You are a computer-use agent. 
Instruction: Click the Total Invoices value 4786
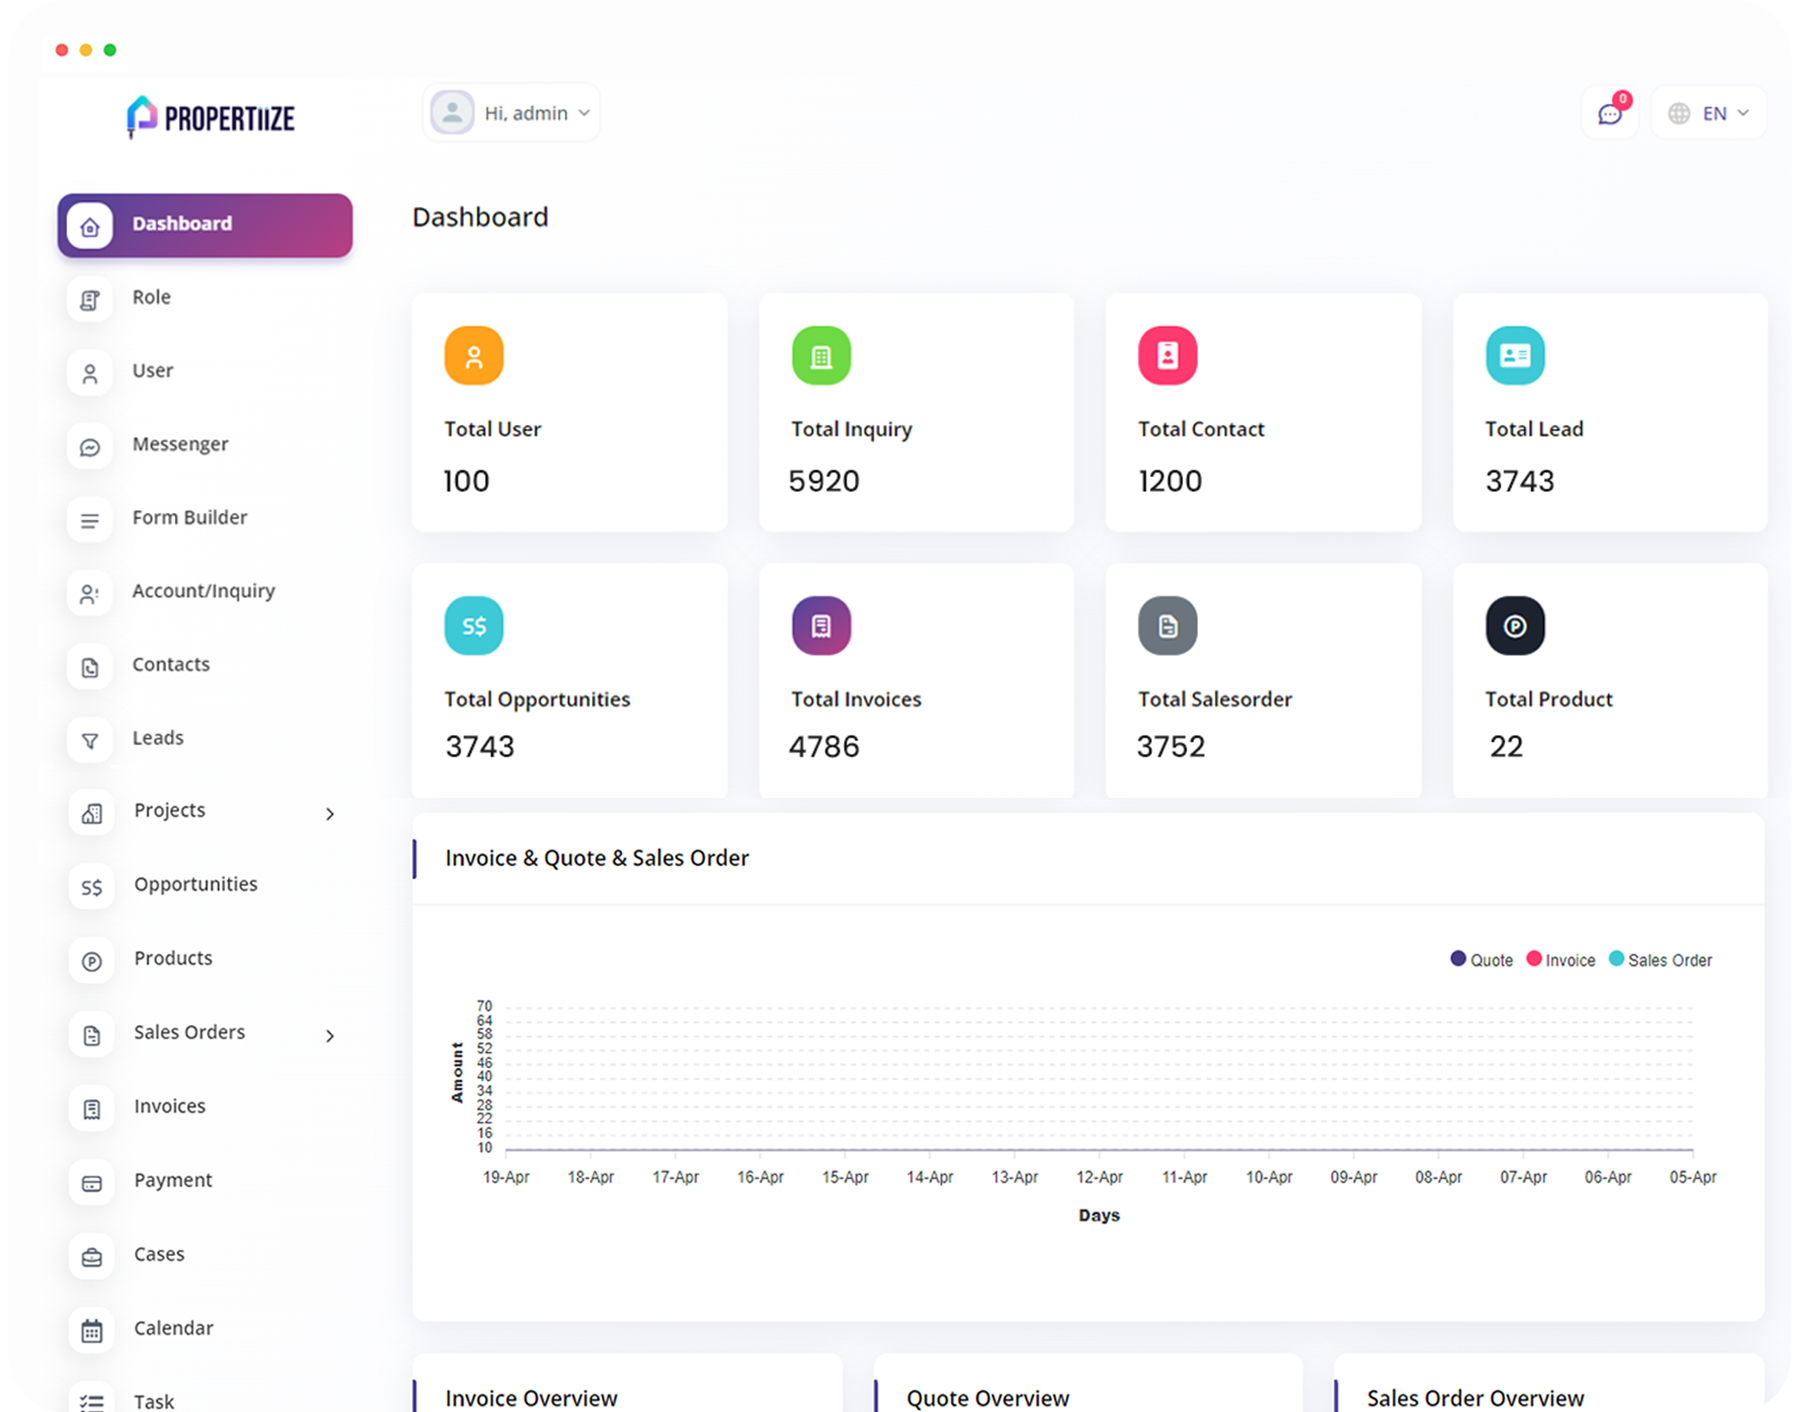(824, 747)
